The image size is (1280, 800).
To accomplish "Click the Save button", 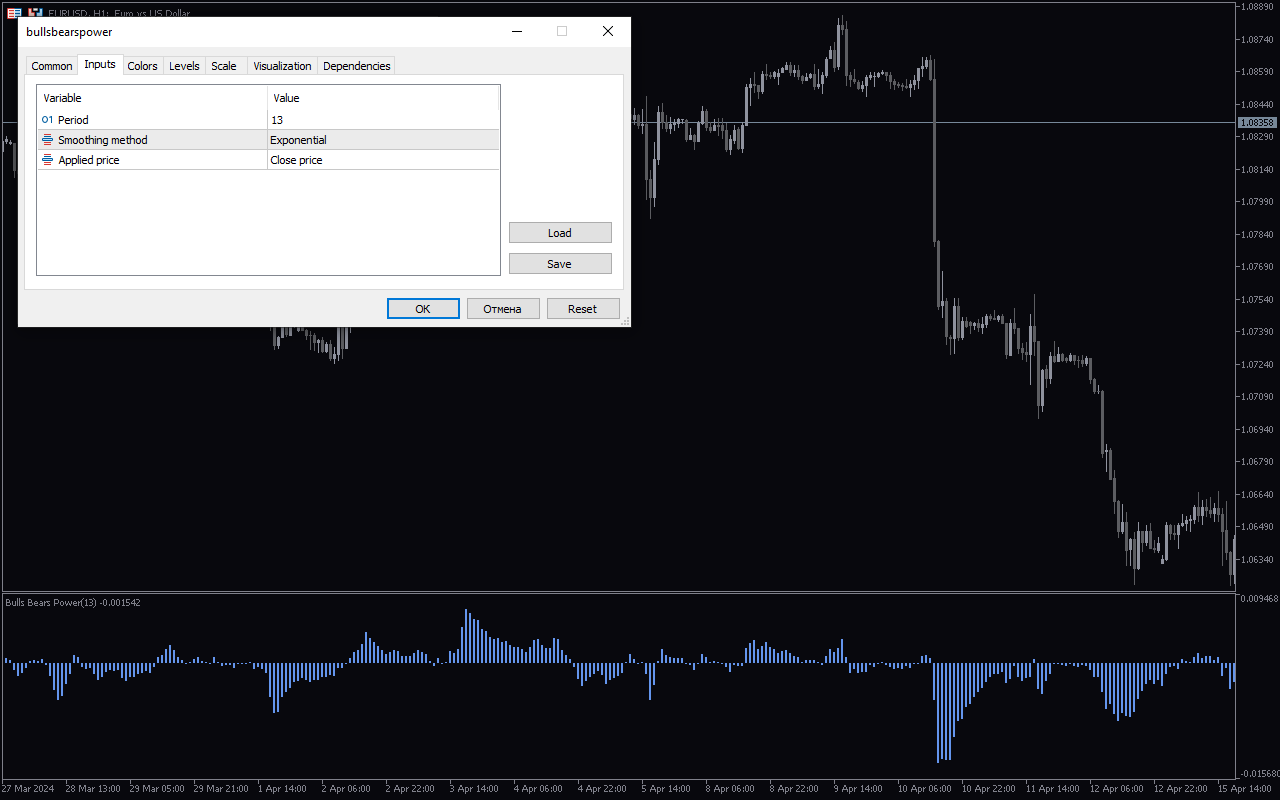I will tap(560, 264).
